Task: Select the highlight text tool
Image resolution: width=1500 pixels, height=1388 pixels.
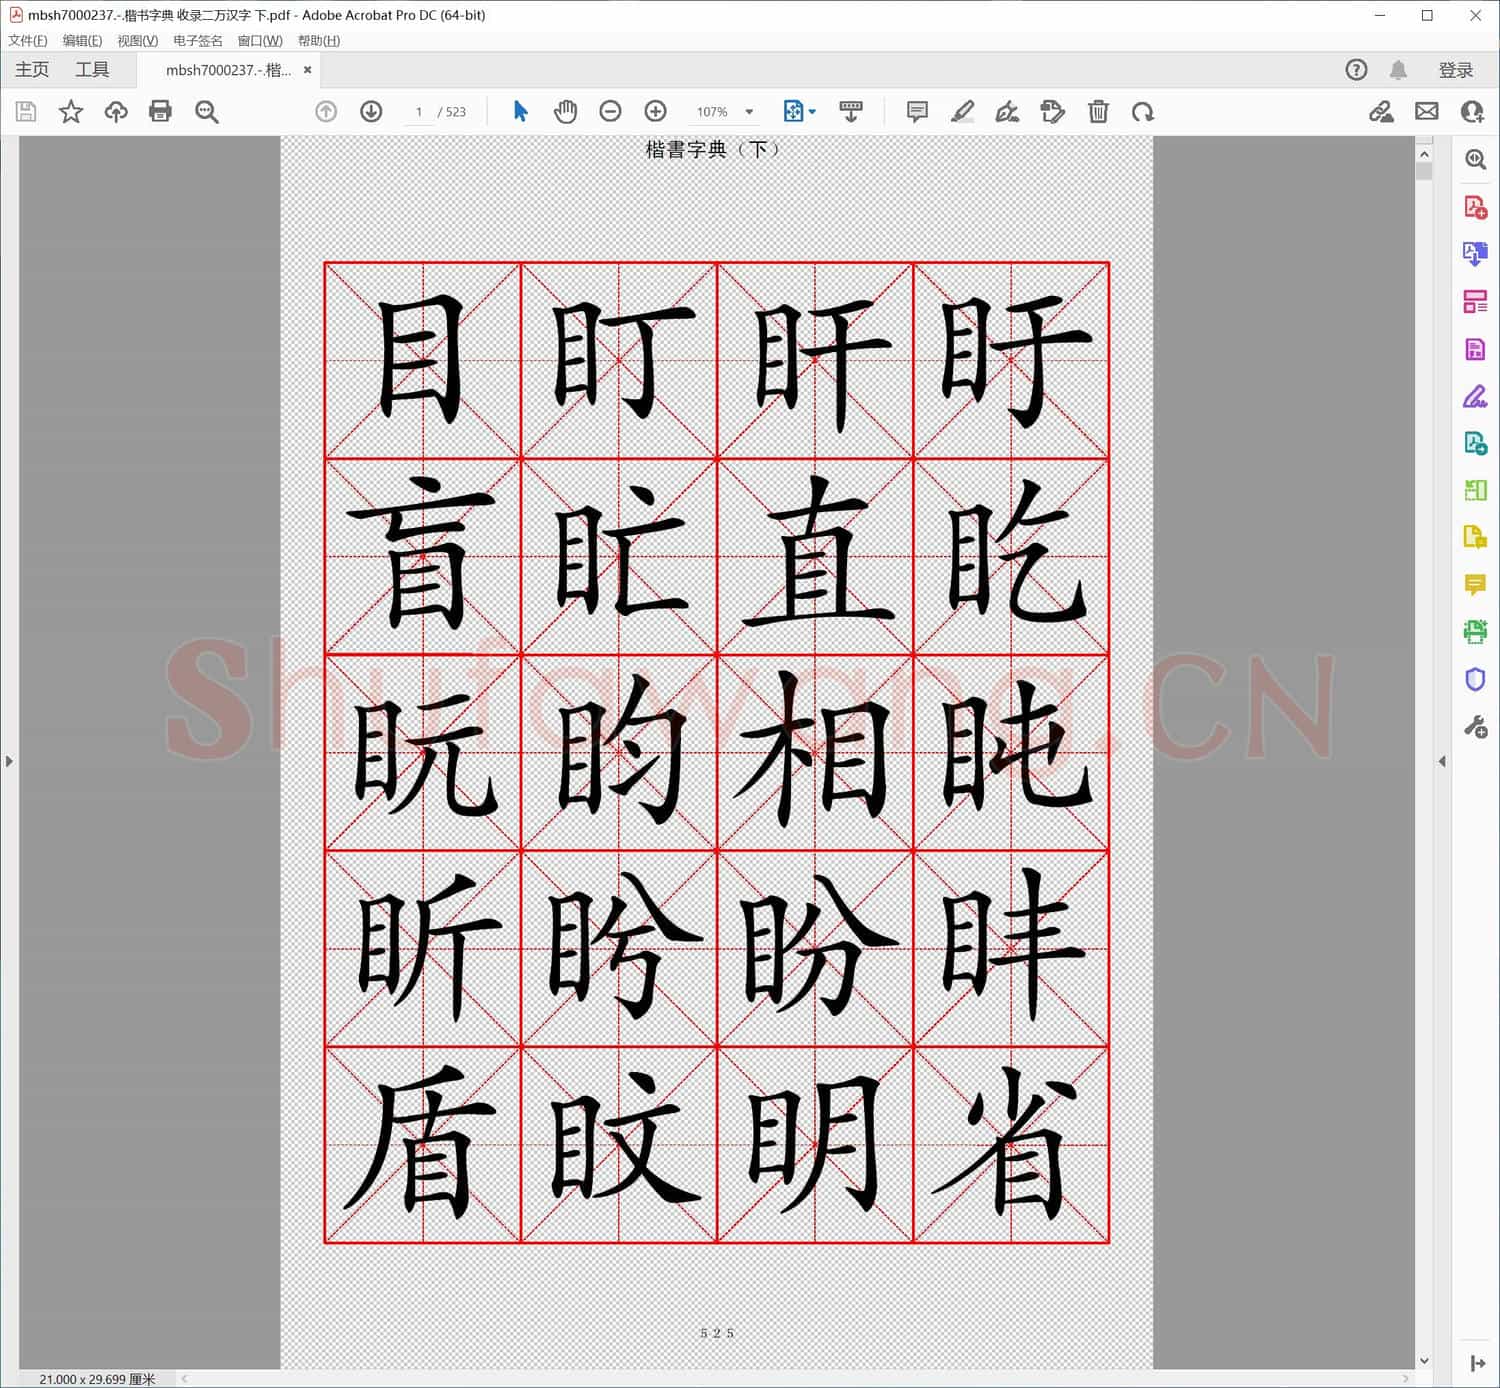Action: tap(962, 111)
